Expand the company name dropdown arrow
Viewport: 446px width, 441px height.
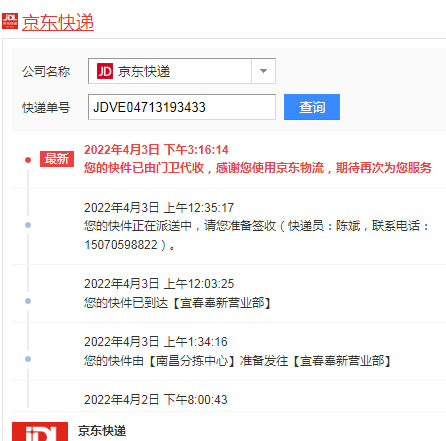pyautogui.click(x=263, y=71)
